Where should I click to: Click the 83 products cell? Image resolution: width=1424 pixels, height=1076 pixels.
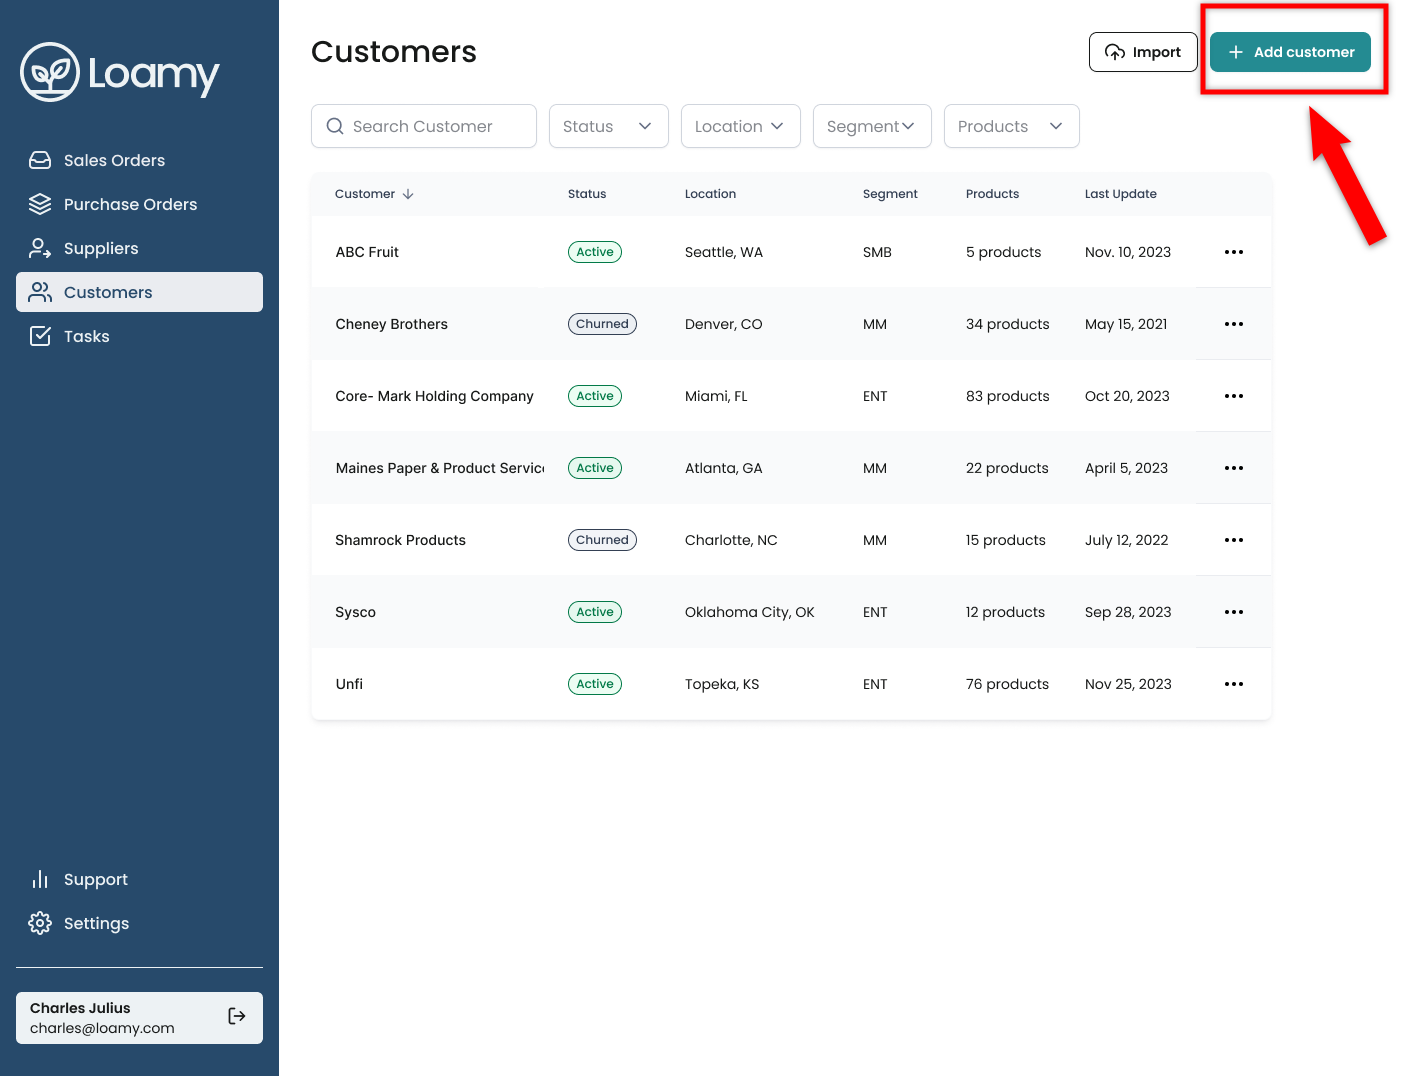[1008, 396]
